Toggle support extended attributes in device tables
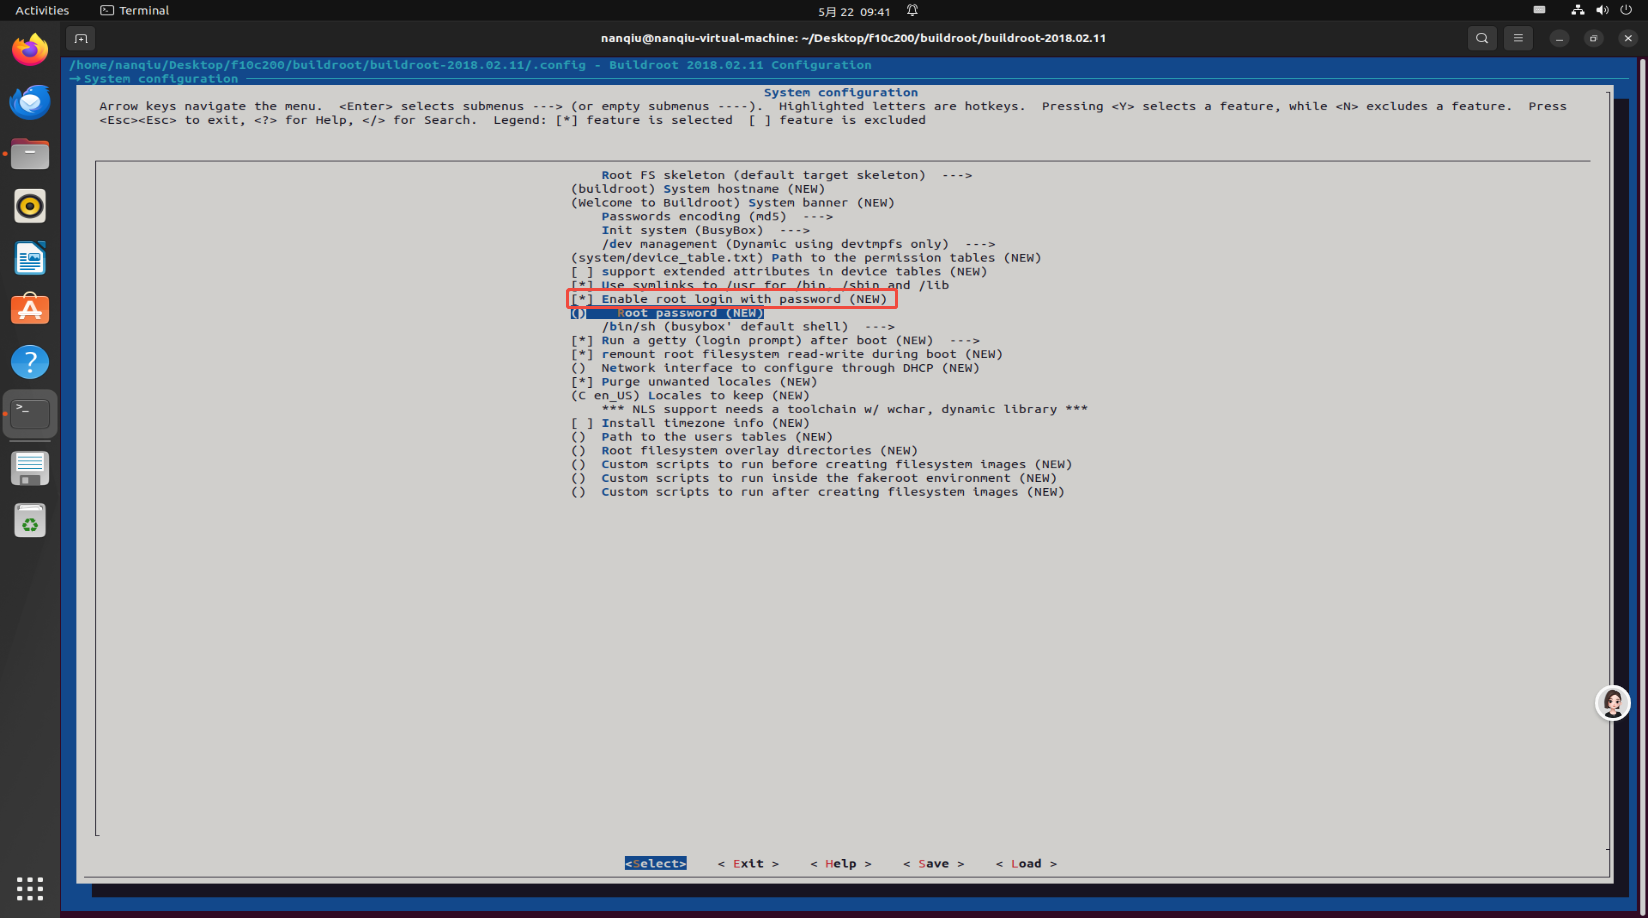Viewport: 1648px width, 918px height. pyautogui.click(x=779, y=271)
